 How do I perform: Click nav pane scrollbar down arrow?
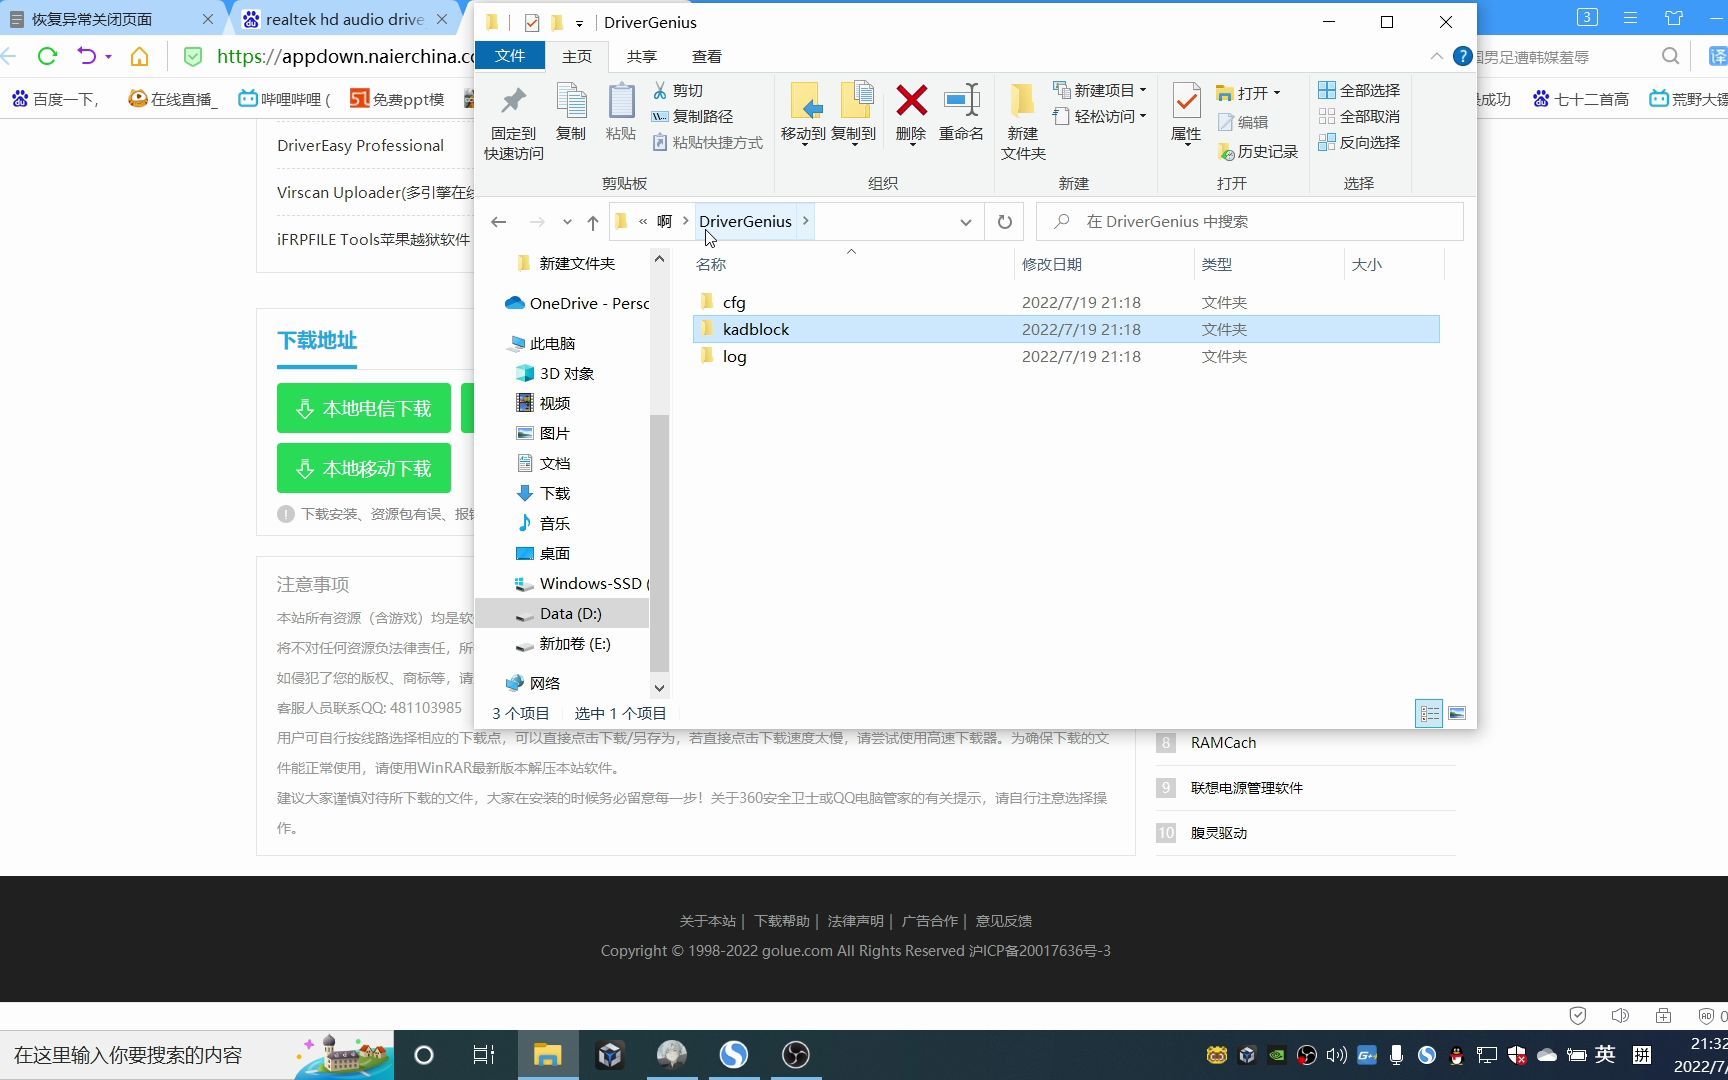[659, 687]
